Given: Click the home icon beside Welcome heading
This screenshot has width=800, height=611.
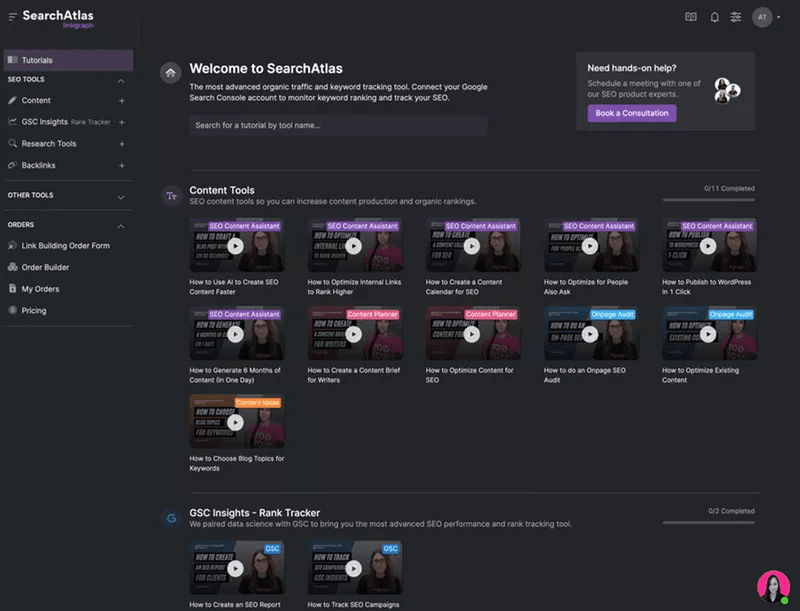Looking at the screenshot, I should 171,73.
